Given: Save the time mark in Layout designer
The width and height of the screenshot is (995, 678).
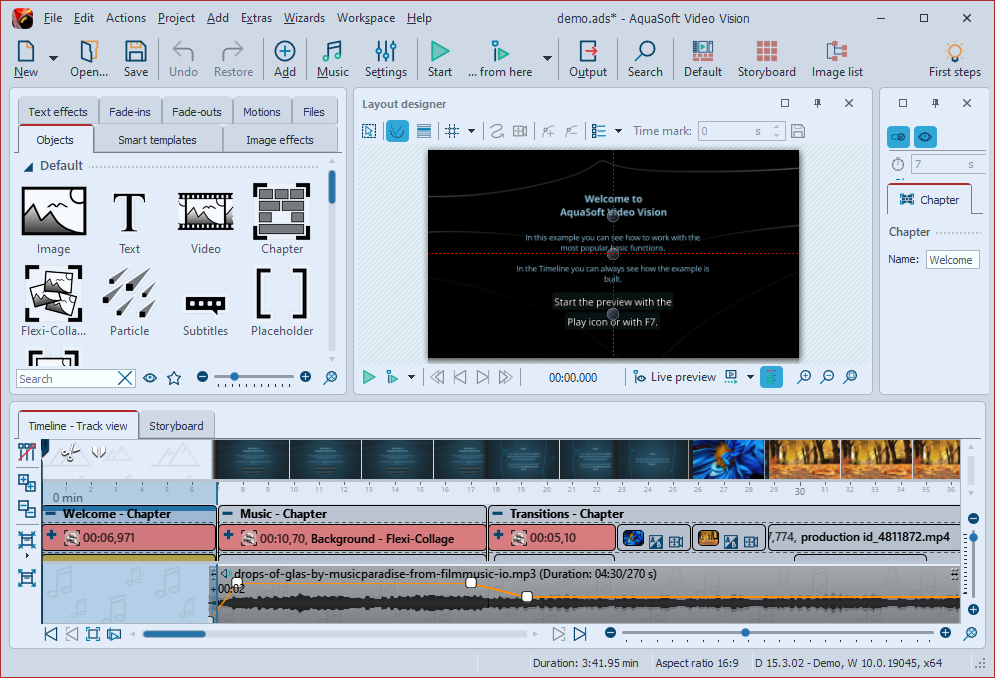Looking at the screenshot, I should pyautogui.click(x=798, y=131).
